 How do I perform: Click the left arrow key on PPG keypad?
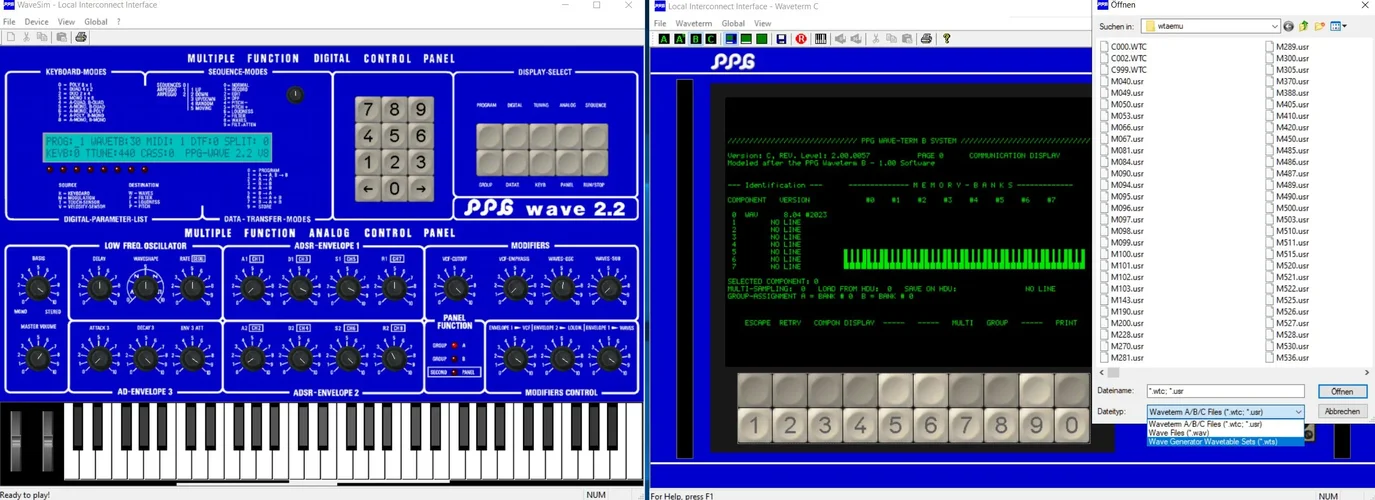(x=368, y=188)
